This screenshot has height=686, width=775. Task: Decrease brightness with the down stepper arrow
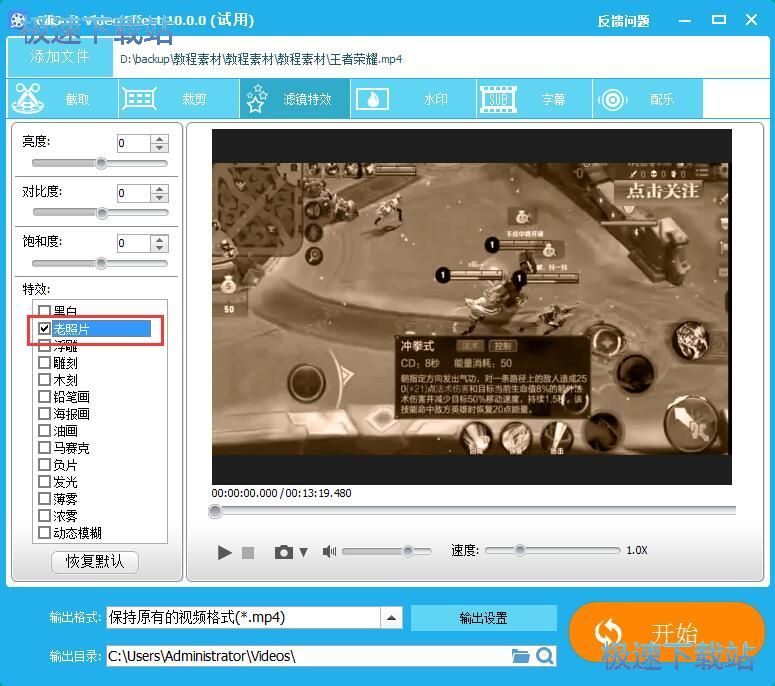click(159, 148)
